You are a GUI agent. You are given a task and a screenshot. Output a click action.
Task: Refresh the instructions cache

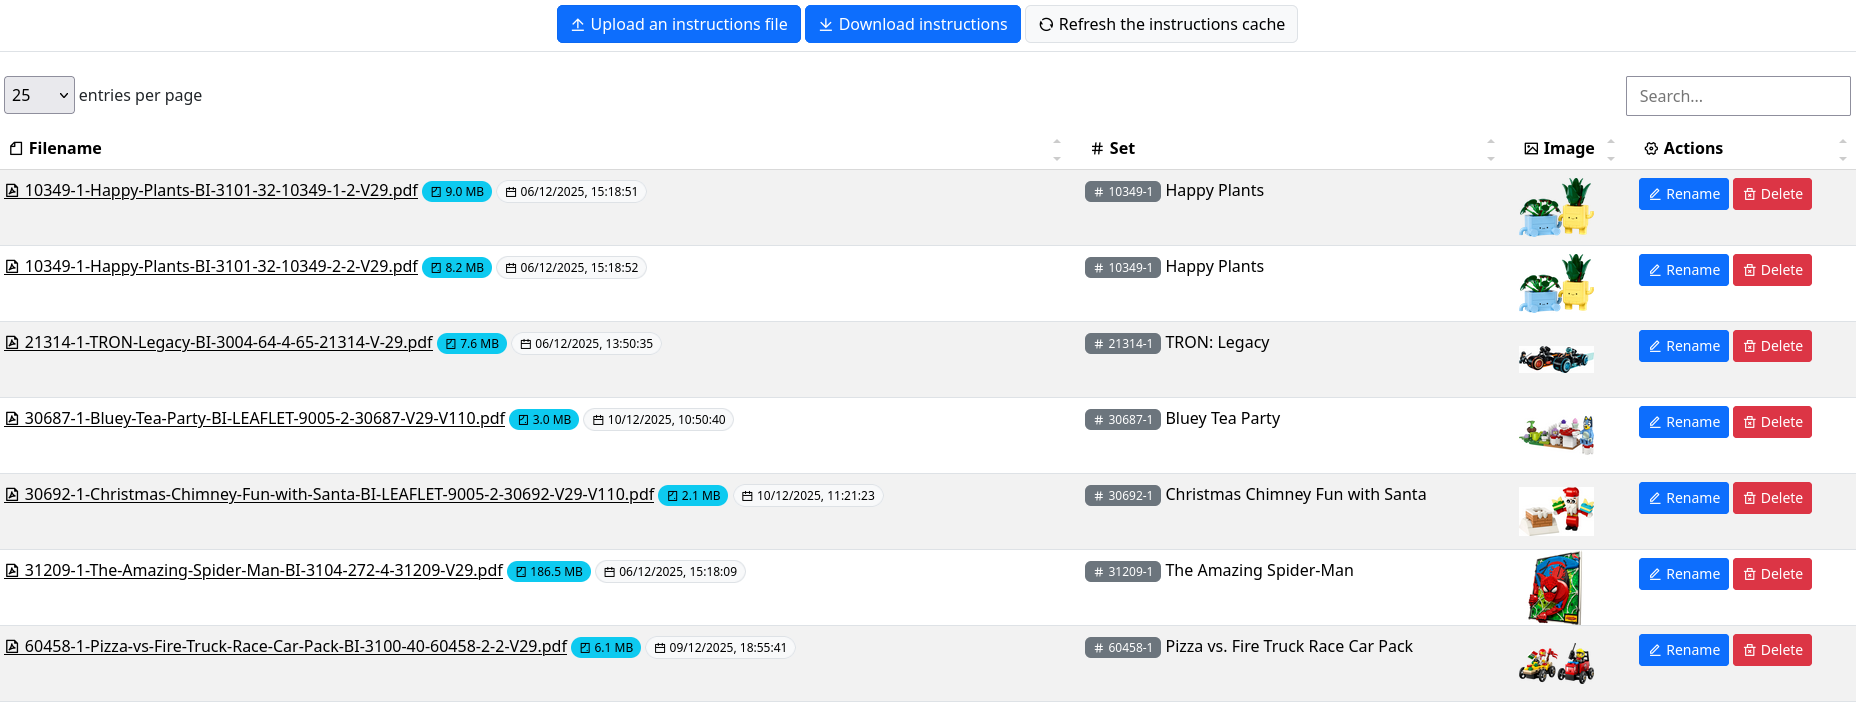pyautogui.click(x=1161, y=24)
